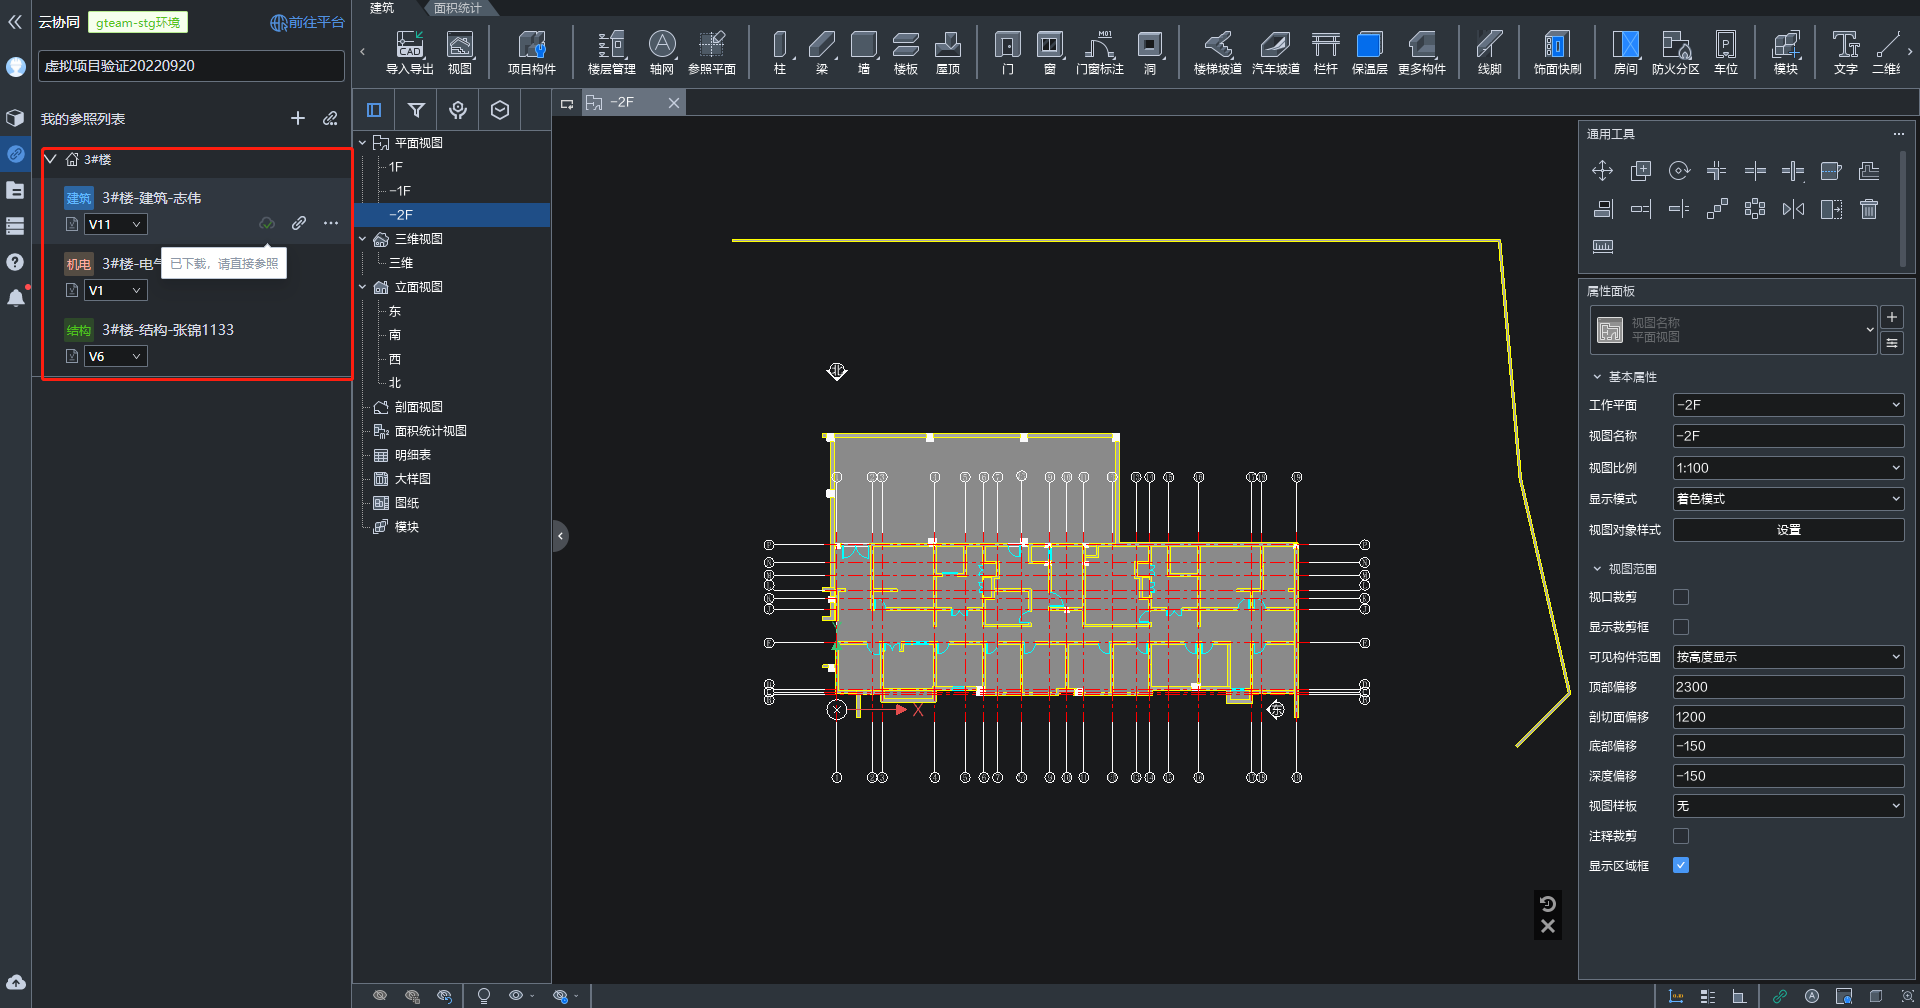Close the -2F view tab
The width and height of the screenshot is (1920, 1008).
click(x=674, y=103)
